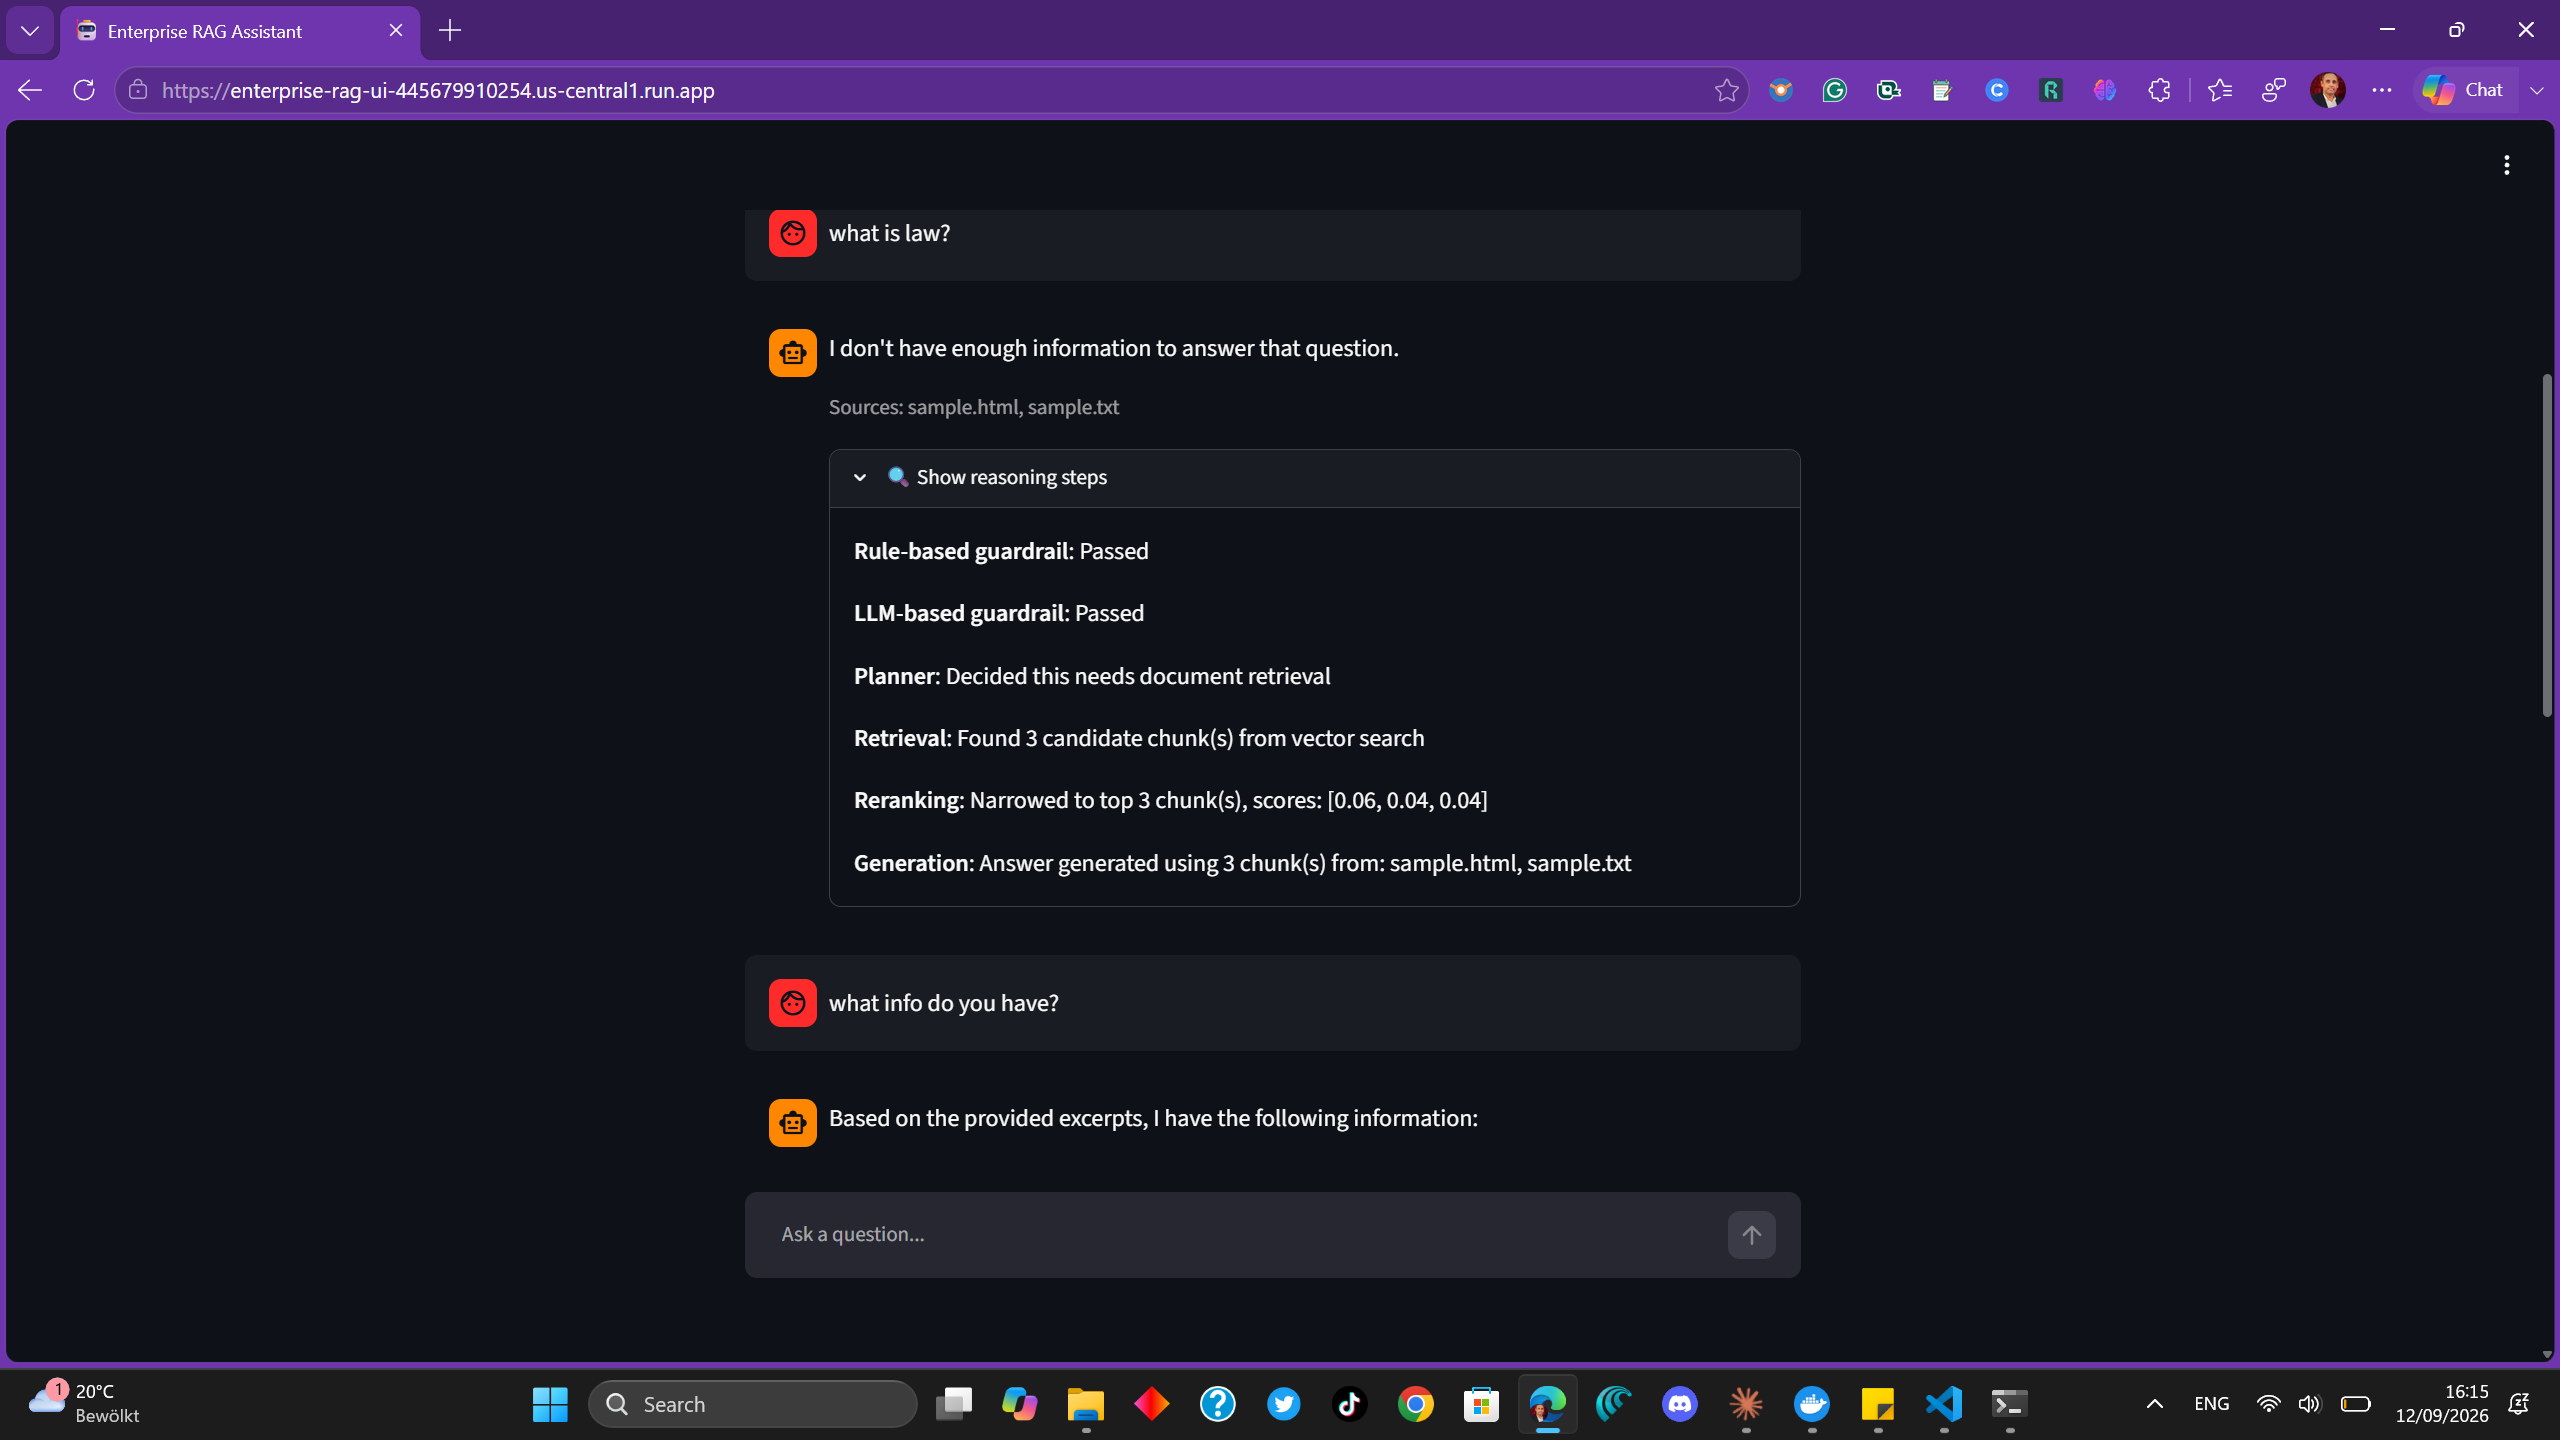Open a new browser tab

pyautogui.click(x=450, y=31)
